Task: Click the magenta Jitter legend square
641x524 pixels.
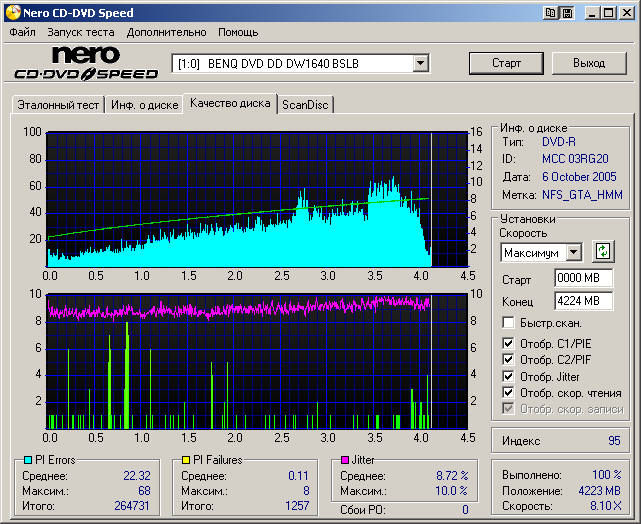Action: (344, 460)
